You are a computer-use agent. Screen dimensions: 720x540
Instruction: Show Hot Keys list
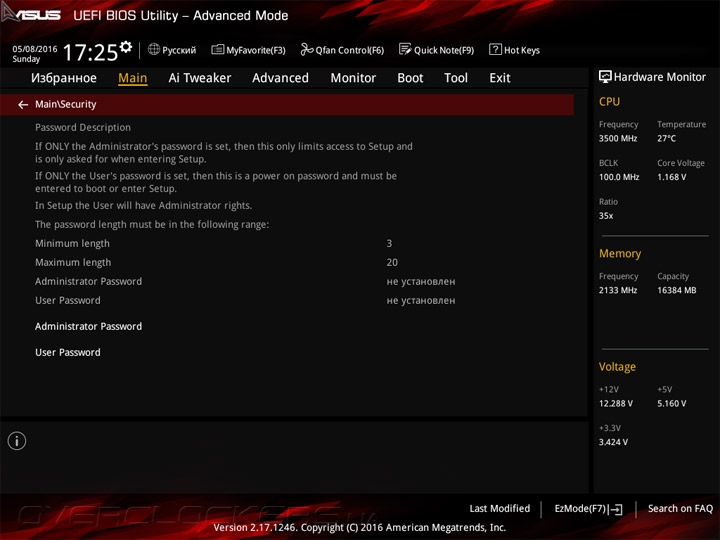pyautogui.click(x=514, y=50)
